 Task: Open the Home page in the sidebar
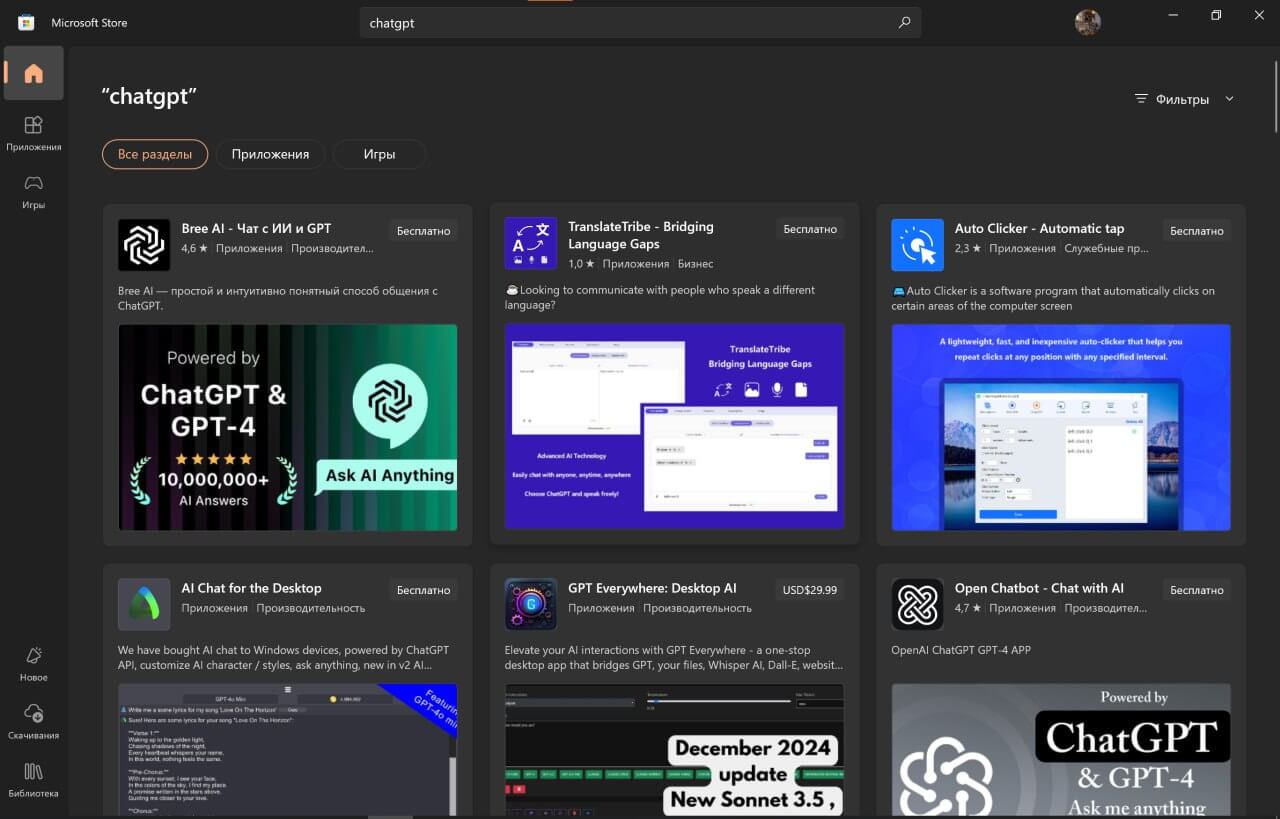(x=34, y=73)
